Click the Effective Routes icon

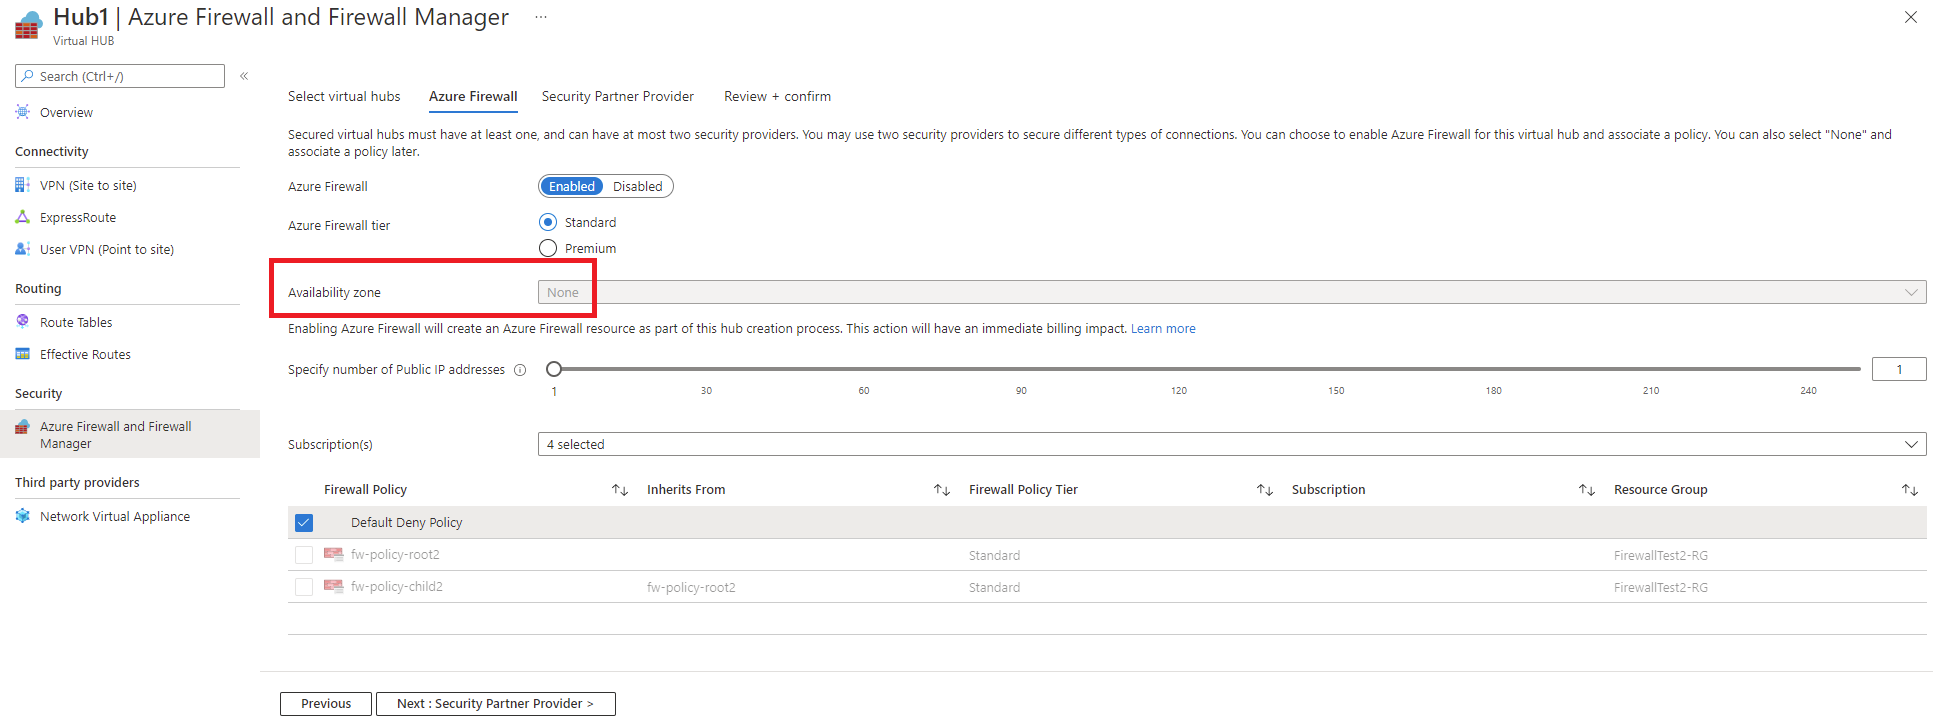[23, 354]
